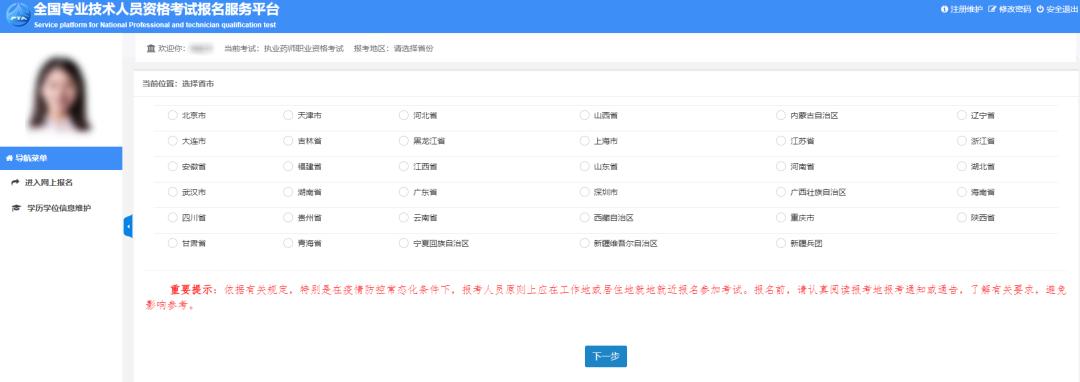The width and height of the screenshot is (1080, 382).
Task: Pick 陕西省 radio option
Action: pos(962,217)
